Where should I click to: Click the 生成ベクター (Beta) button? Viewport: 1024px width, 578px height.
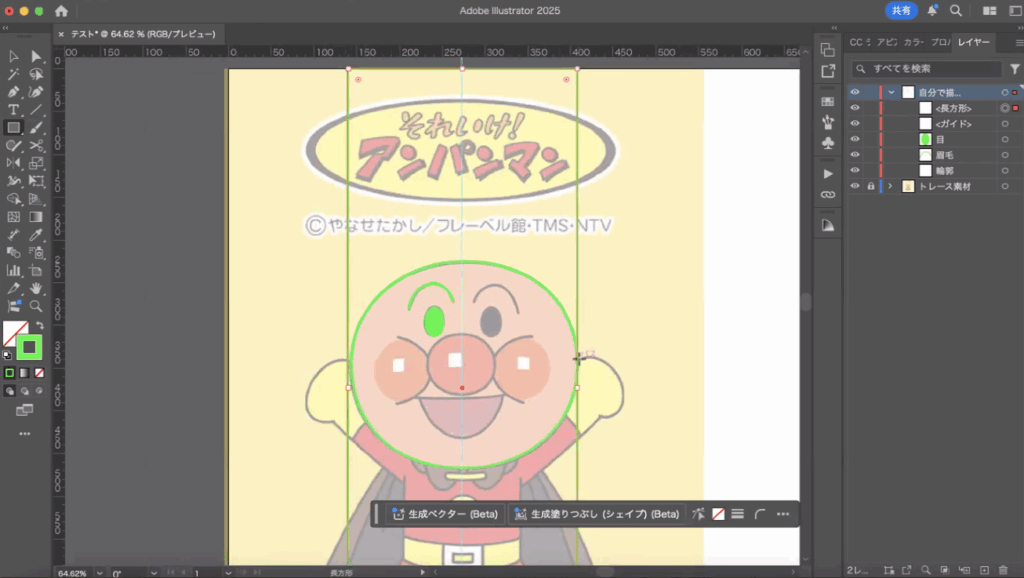tap(445, 514)
